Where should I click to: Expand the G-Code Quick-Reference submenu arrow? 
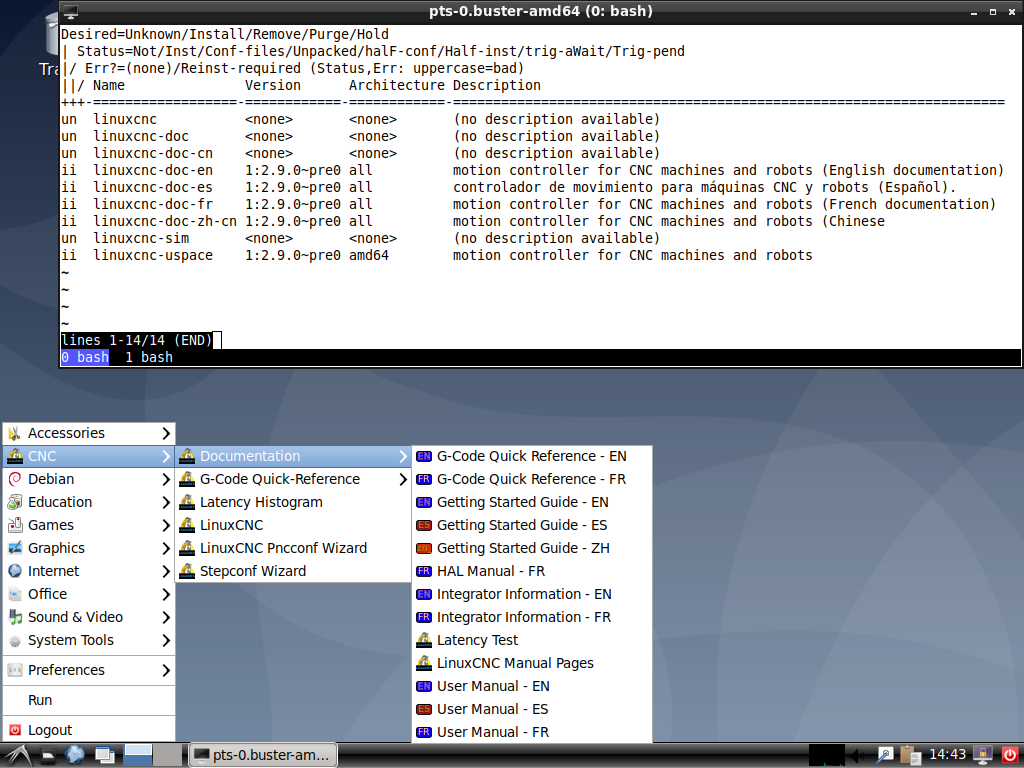click(x=402, y=479)
